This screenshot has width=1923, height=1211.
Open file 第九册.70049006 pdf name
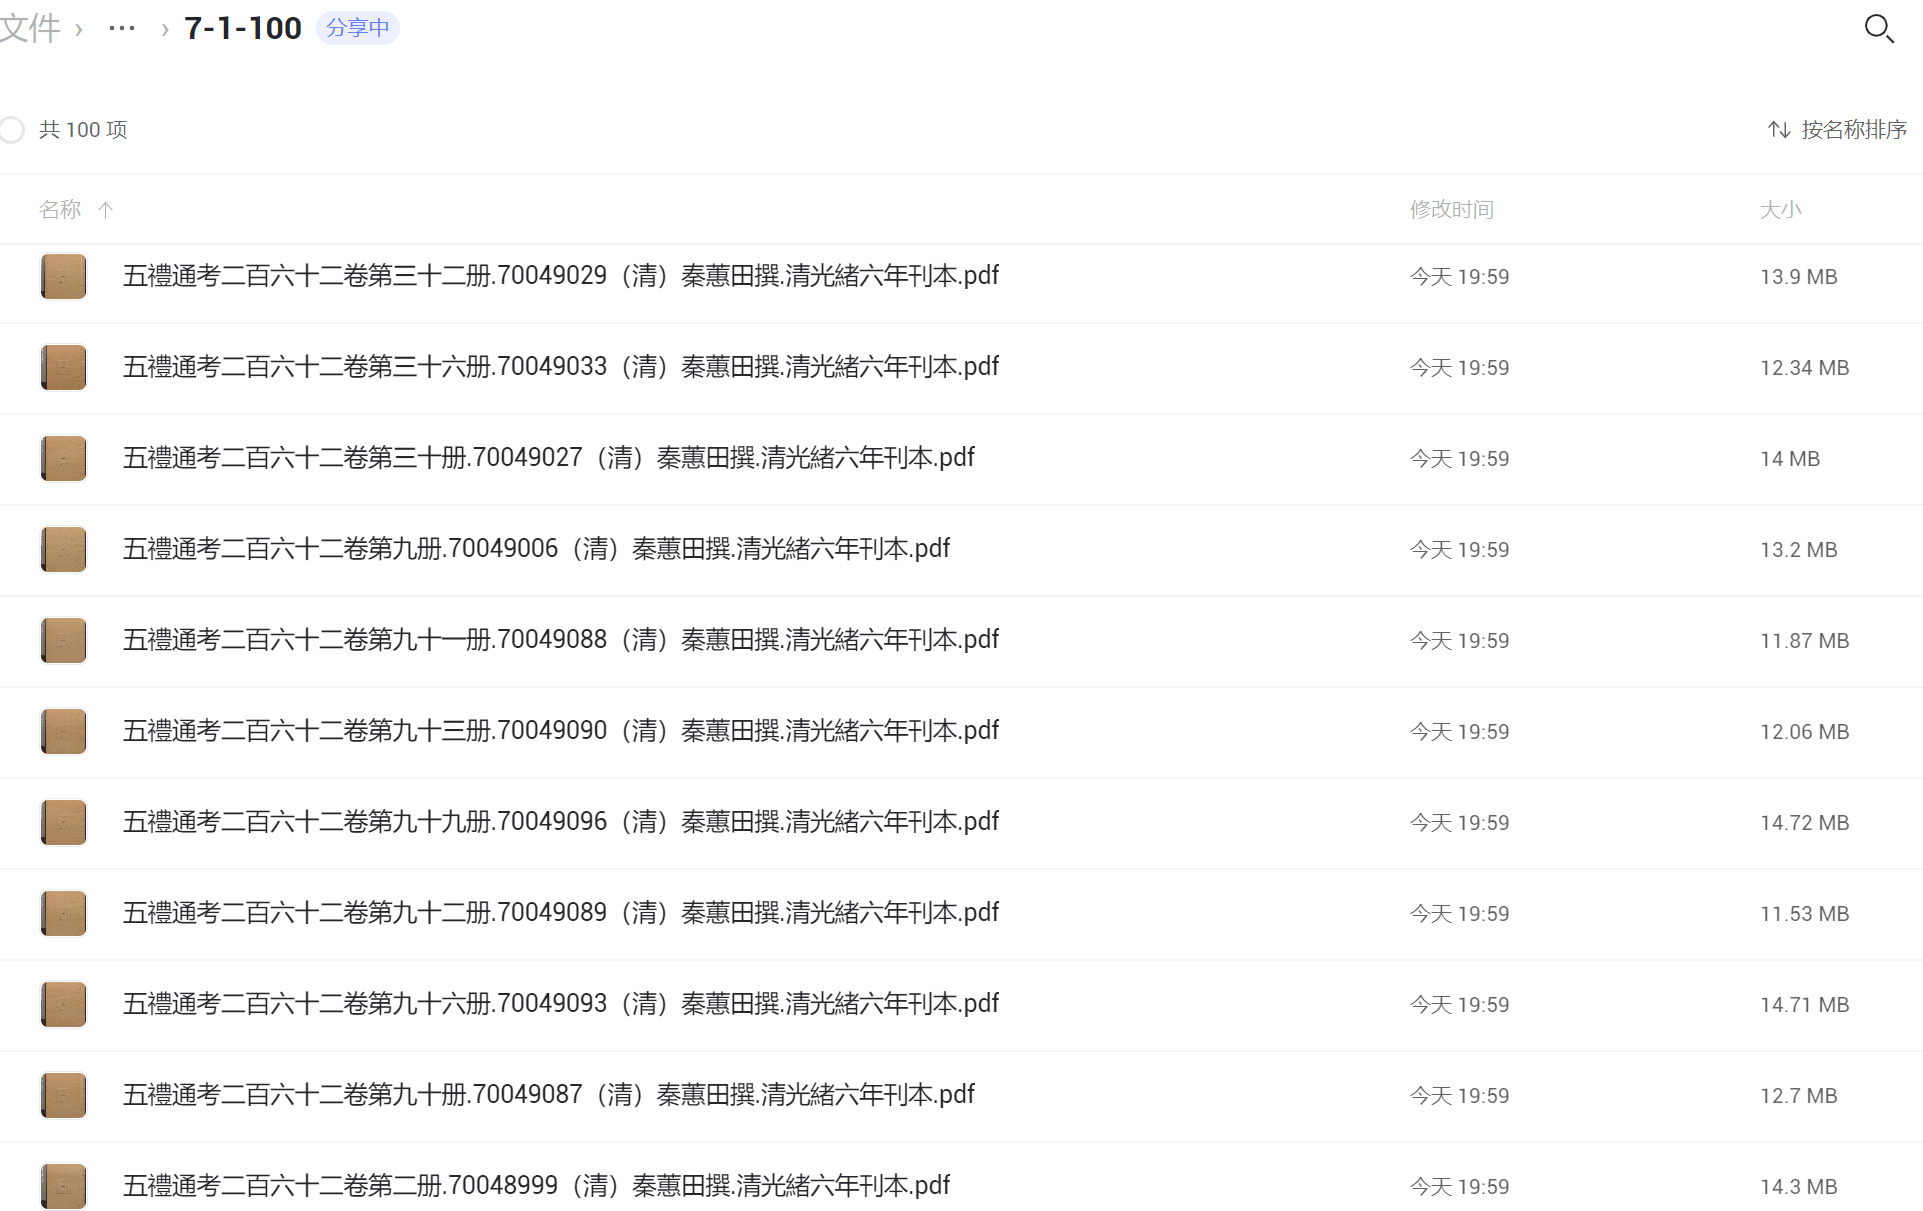click(x=536, y=549)
